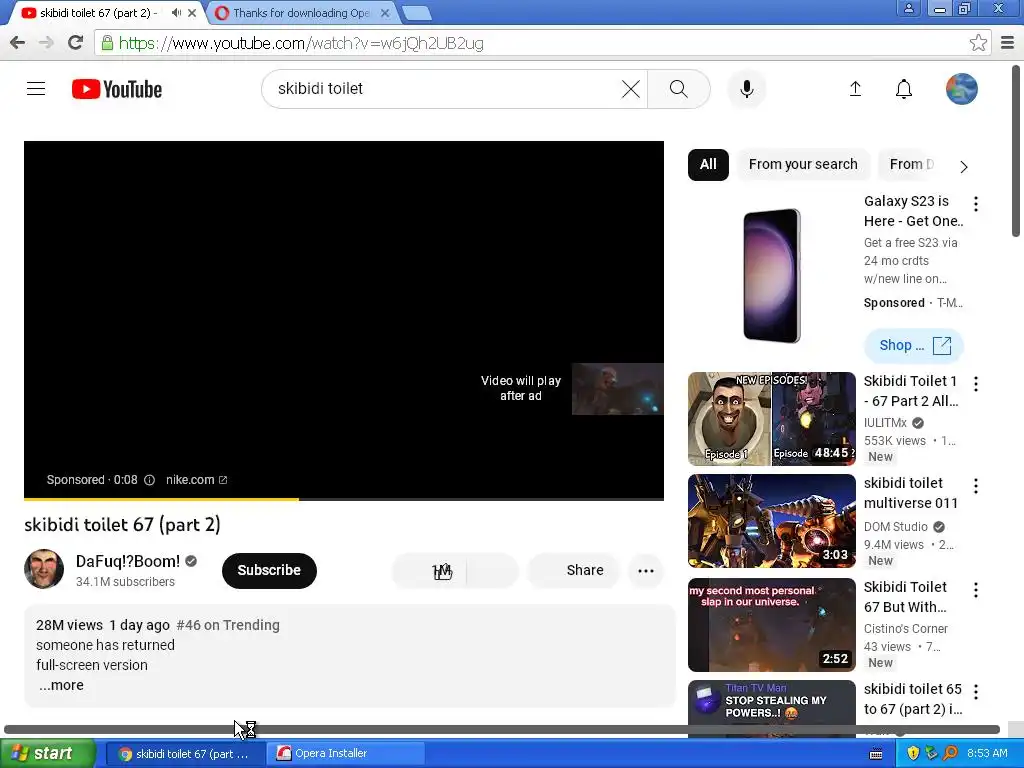Click the muted speaker icon on tab

[176, 12]
